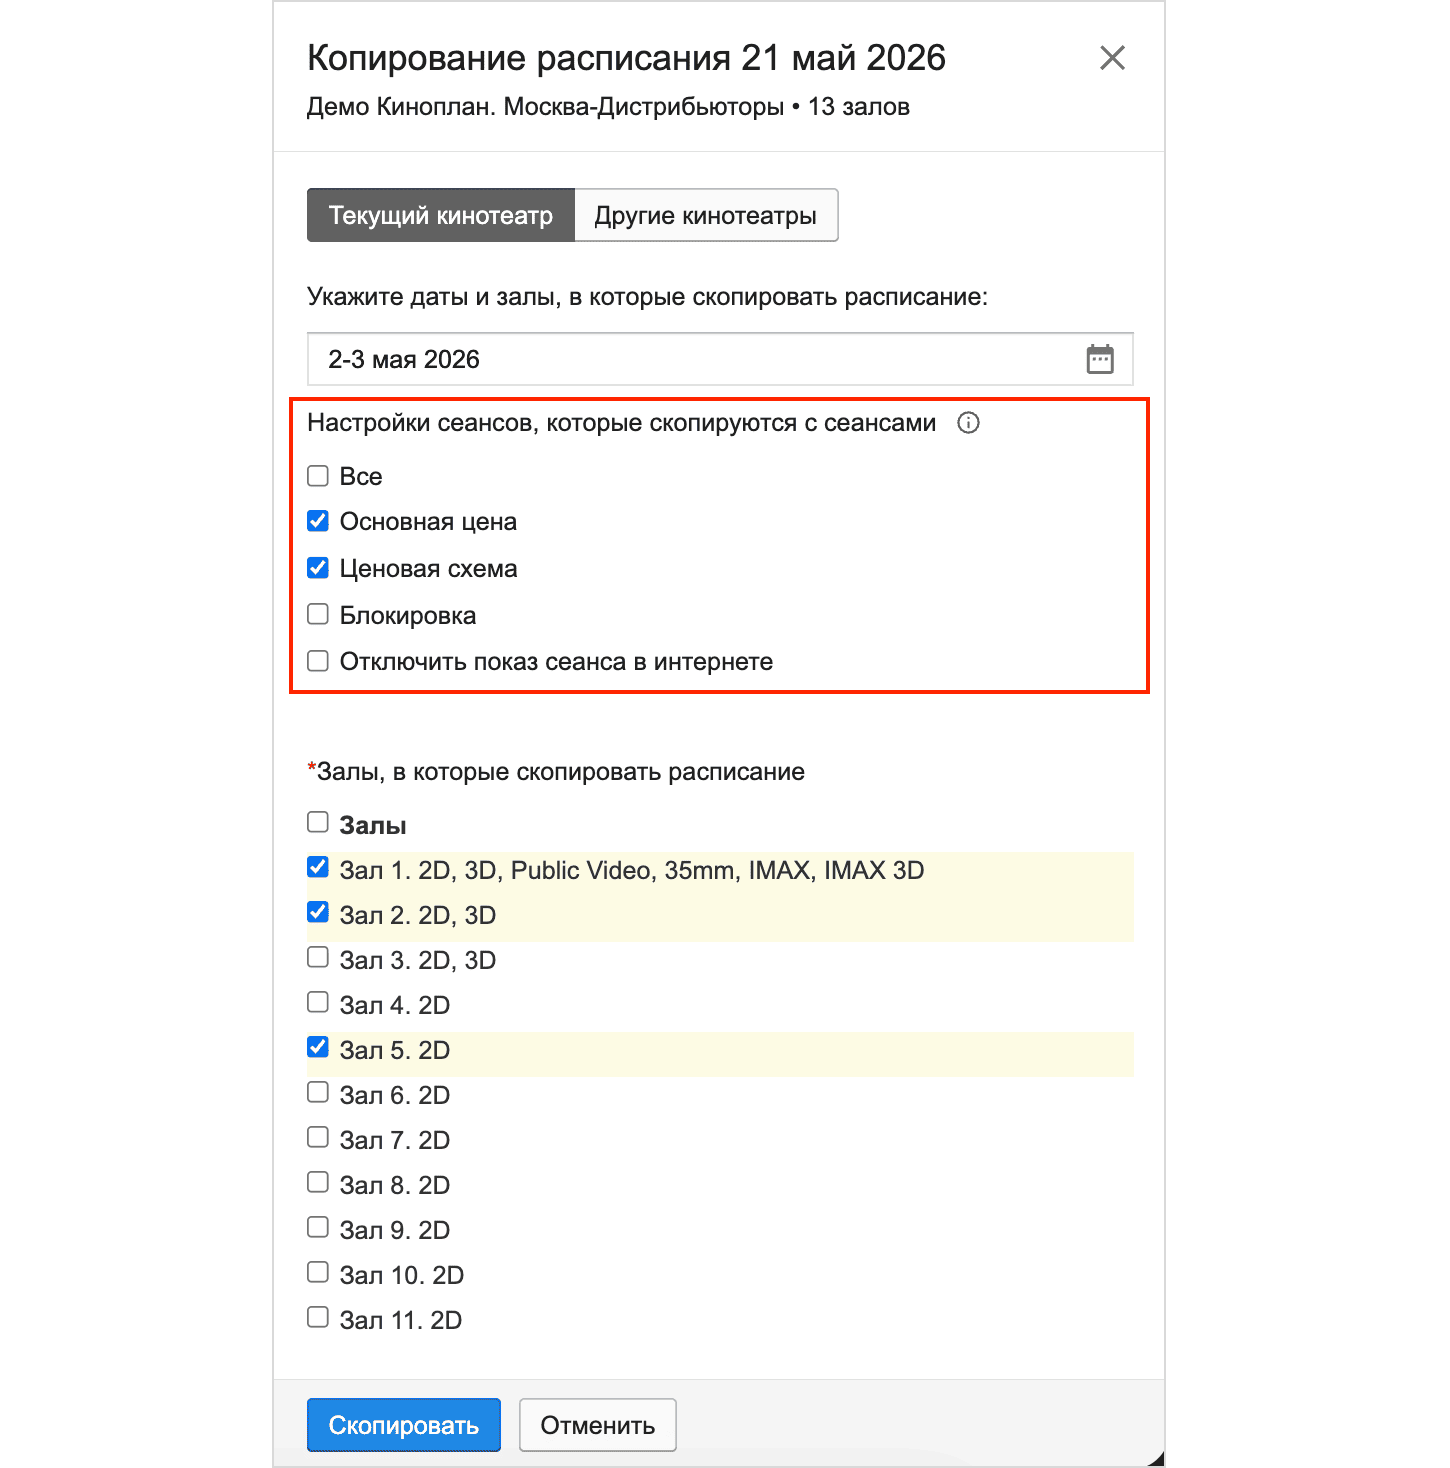The image size is (1450, 1468).
Task: Enable the Все settings checkbox
Action: point(318,475)
